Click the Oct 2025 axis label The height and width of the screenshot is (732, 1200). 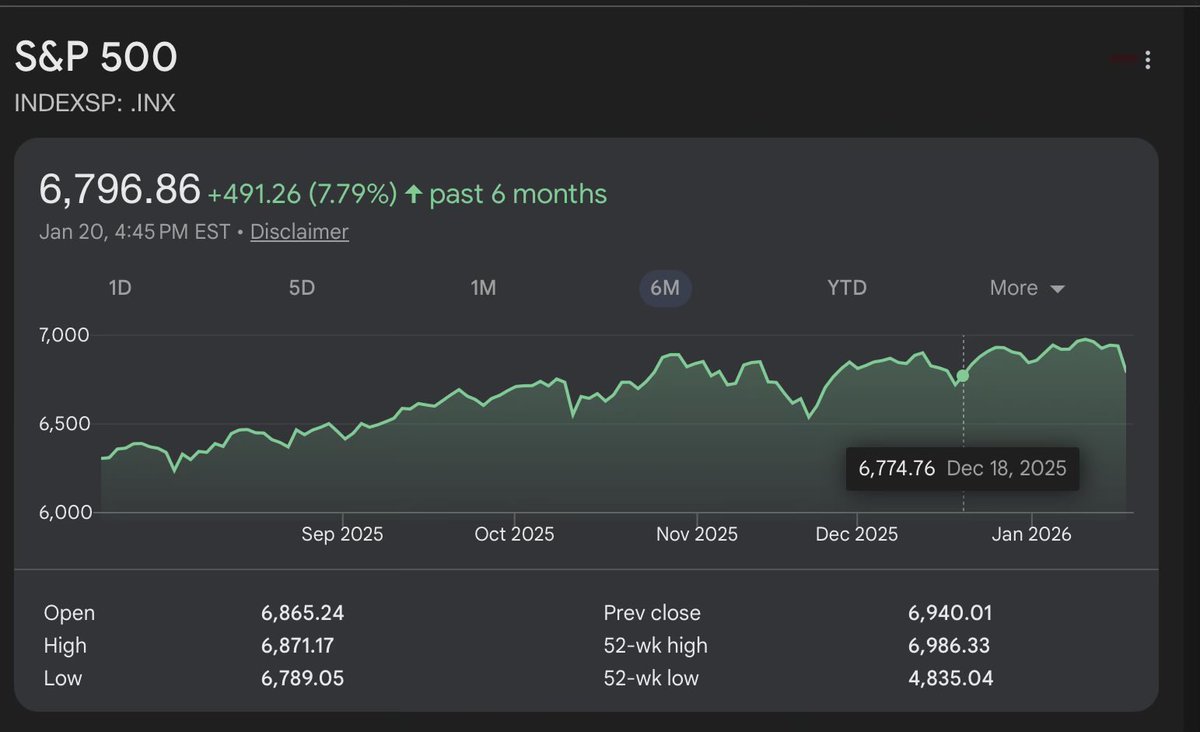pos(514,535)
